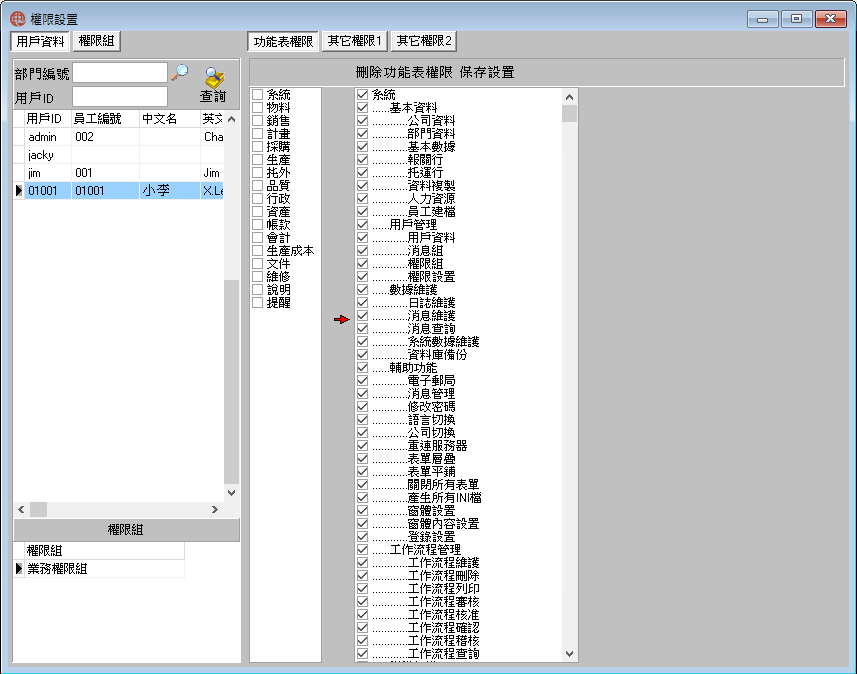Screen dimensions: 857x674
Task: Select the jim user row
Action: click(118, 173)
